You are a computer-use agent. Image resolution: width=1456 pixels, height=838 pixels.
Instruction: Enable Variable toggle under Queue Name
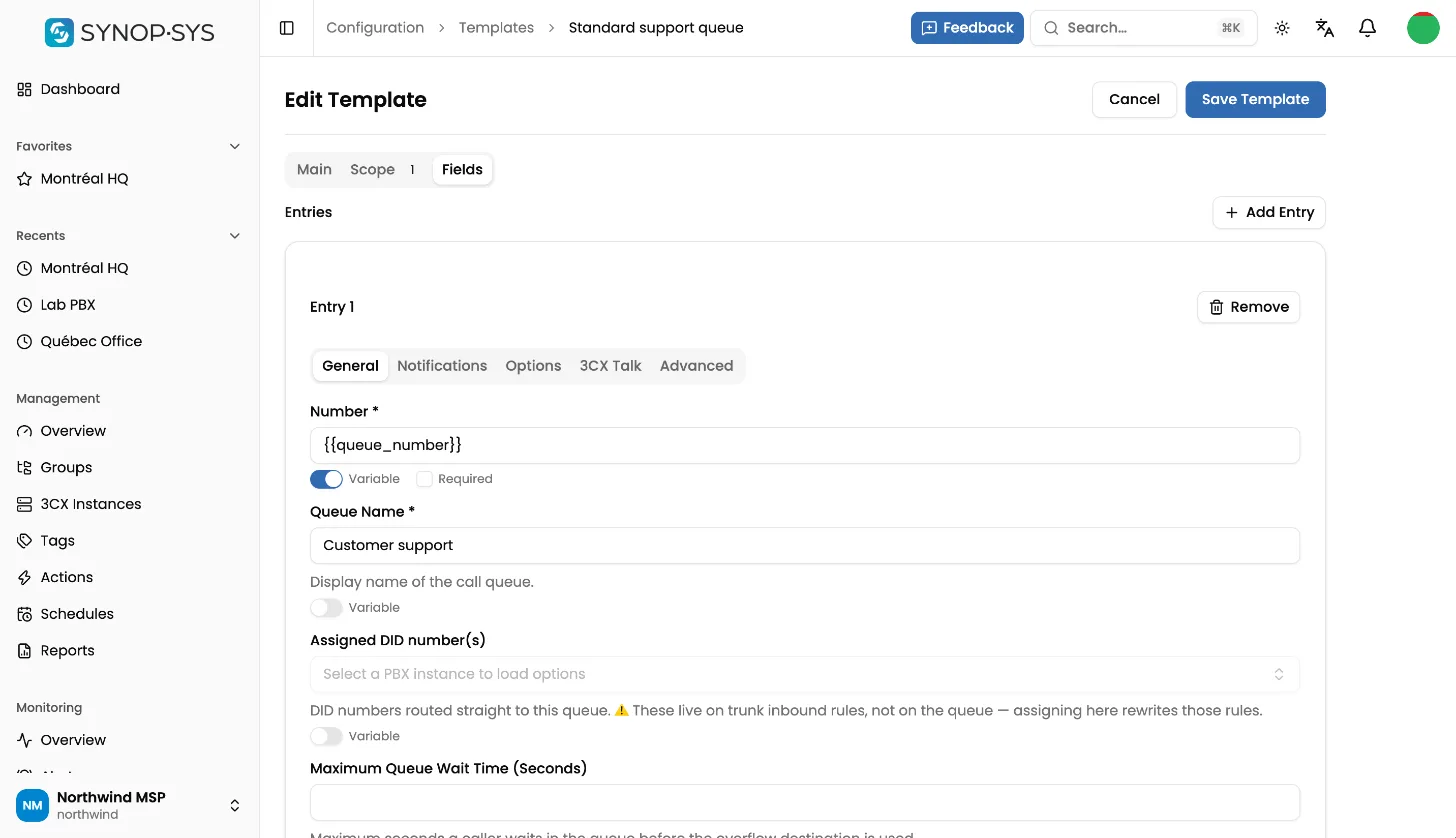(326, 608)
